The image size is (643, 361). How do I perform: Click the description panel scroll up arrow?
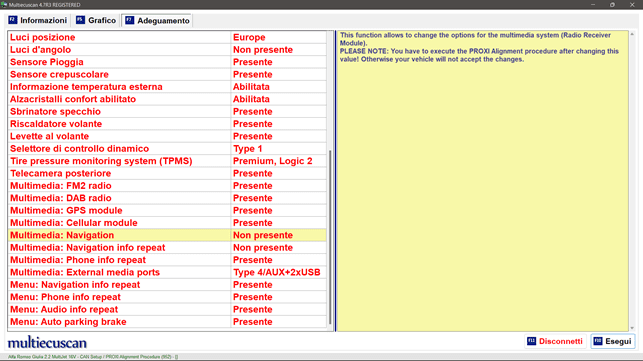tap(632, 34)
